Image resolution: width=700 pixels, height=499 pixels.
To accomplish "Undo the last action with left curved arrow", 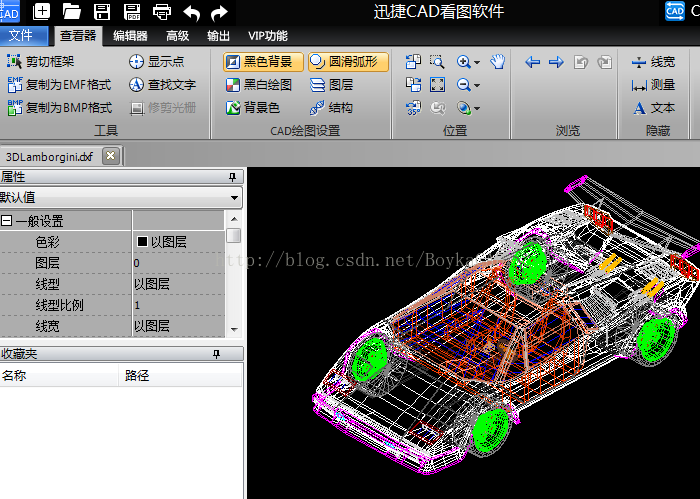I will pyautogui.click(x=192, y=12).
